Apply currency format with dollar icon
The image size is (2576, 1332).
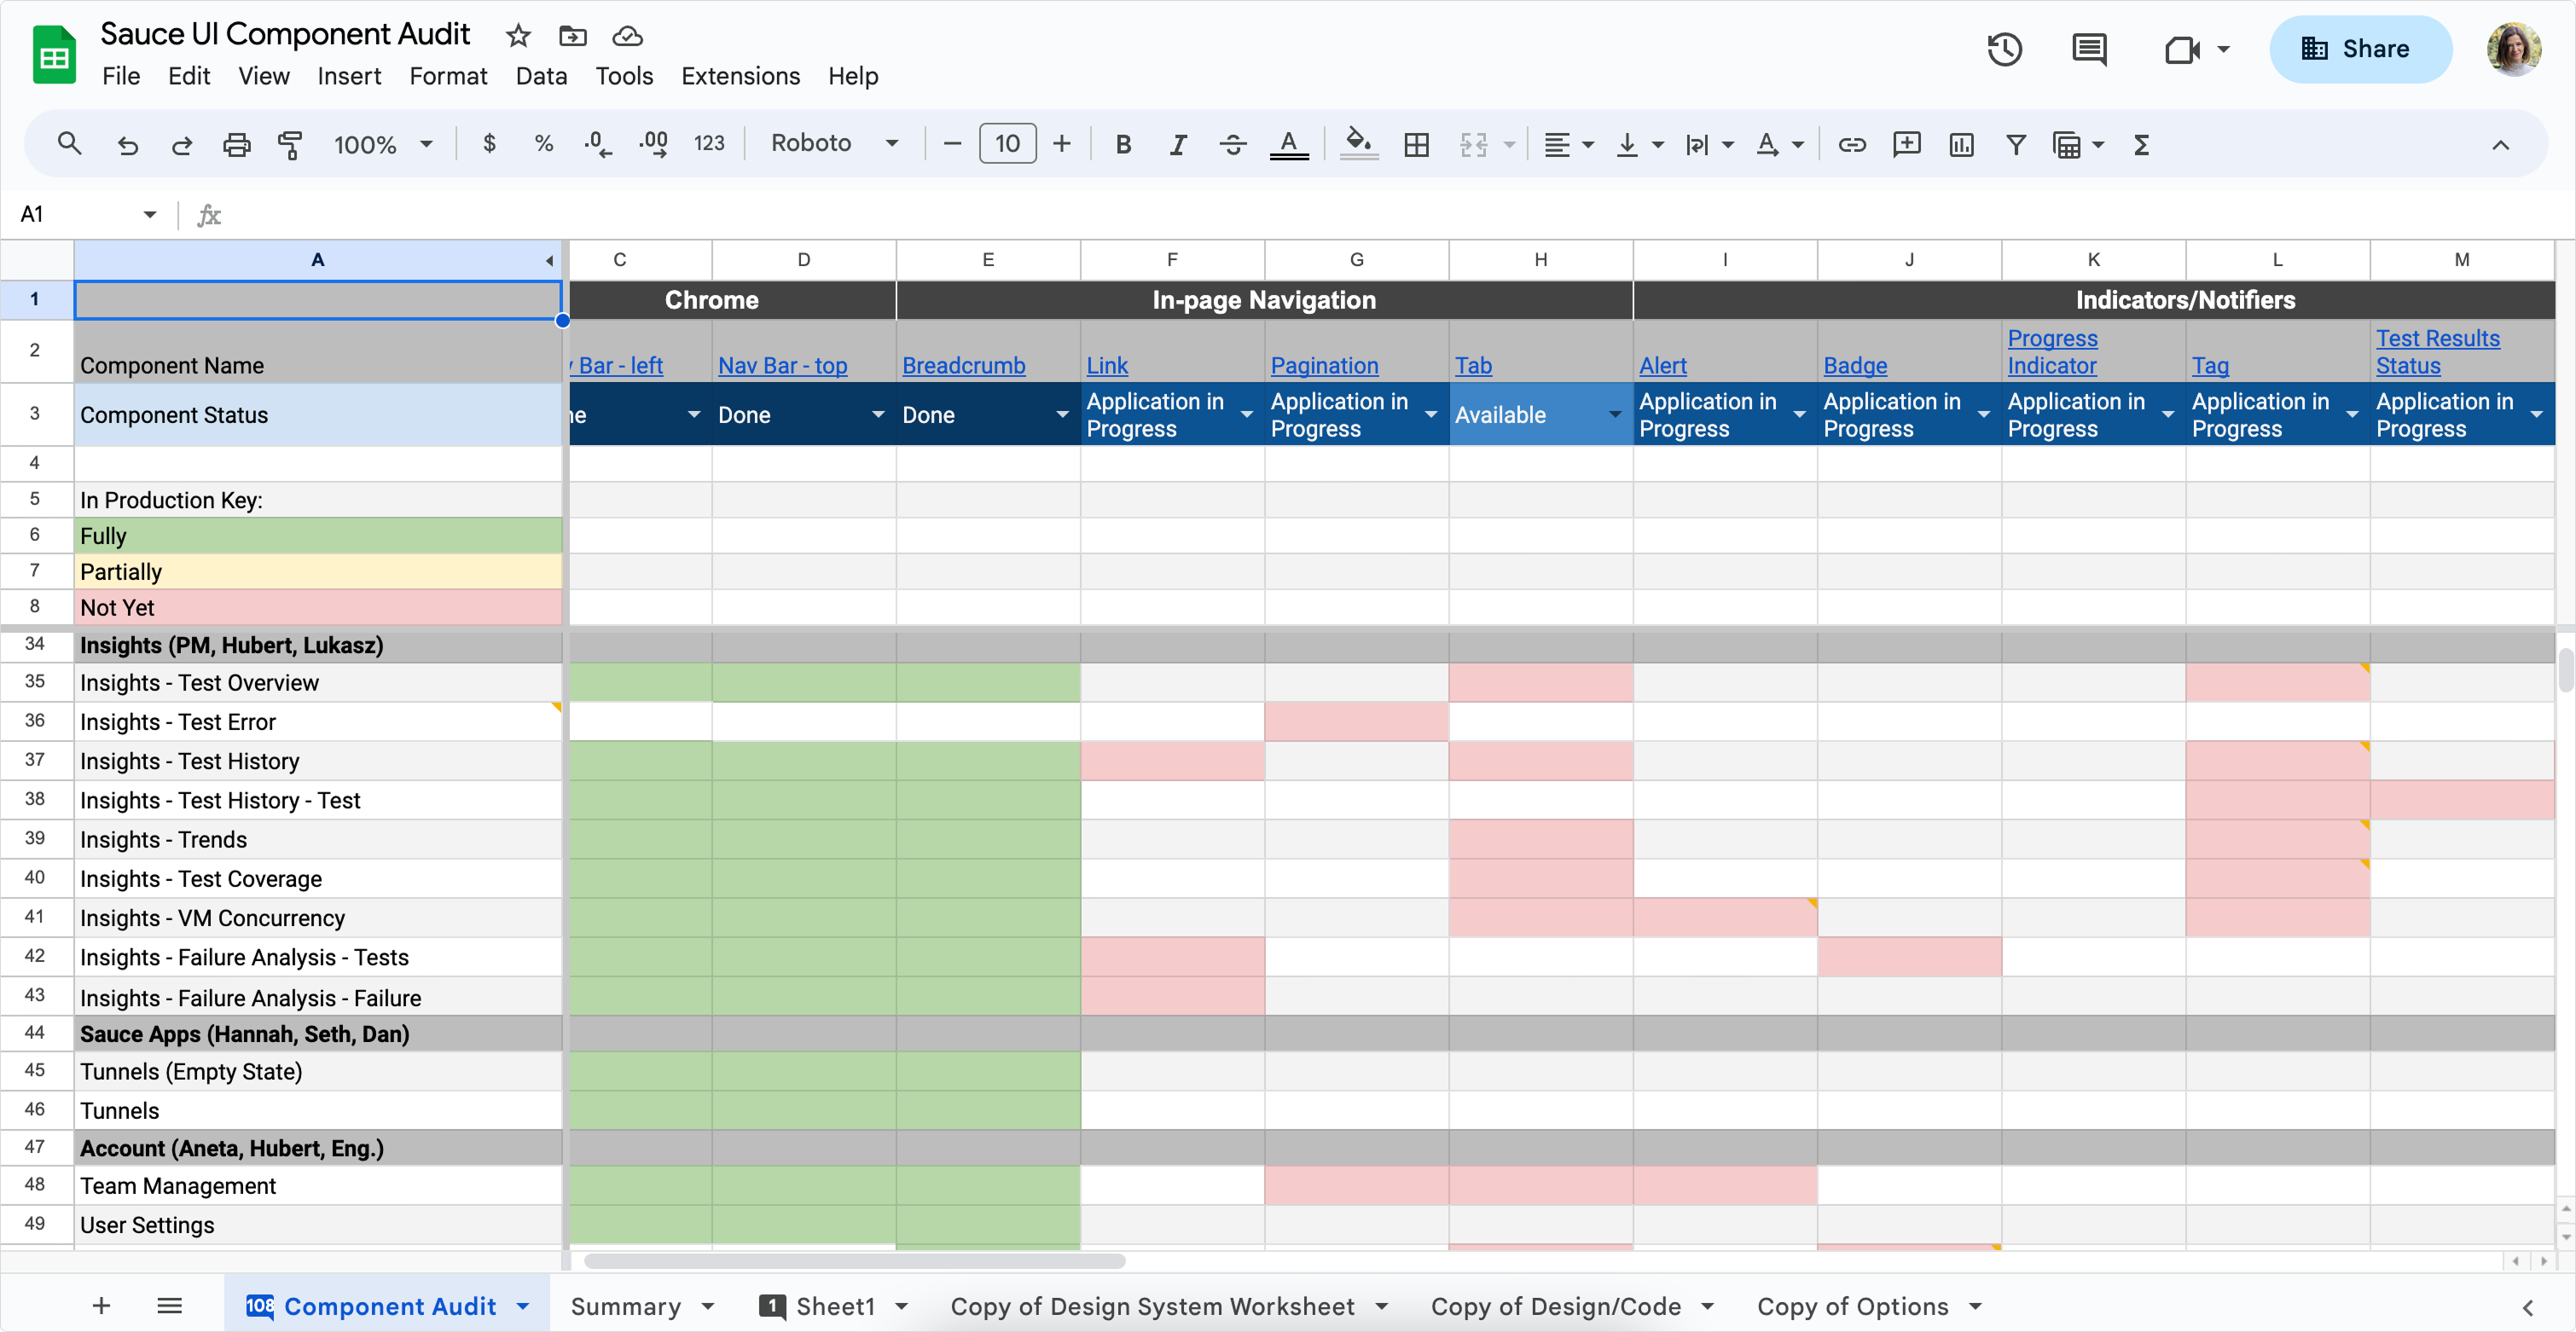(x=489, y=144)
